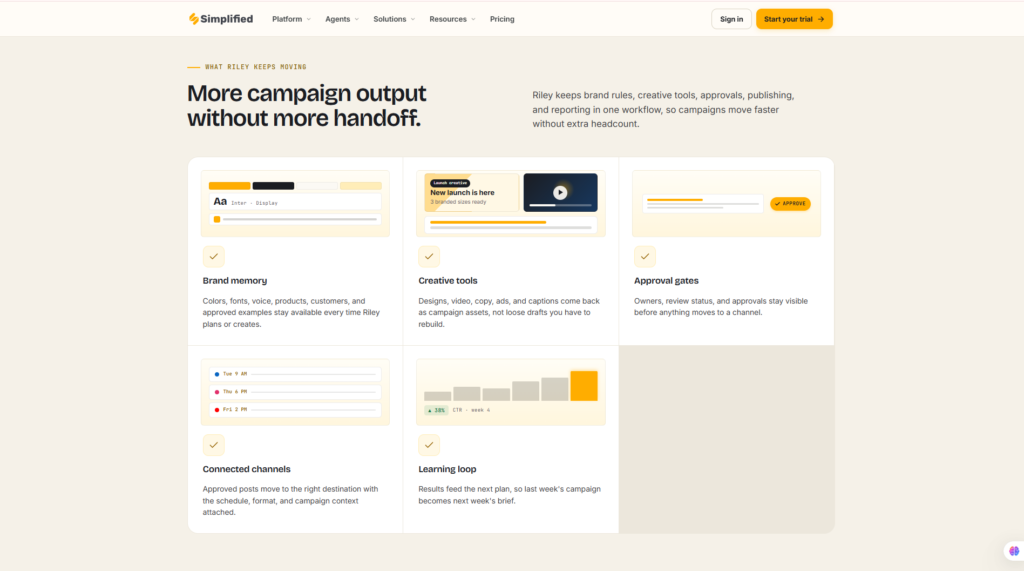
Task: Click the Thu 6 PM schedule row
Action: click(295, 392)
